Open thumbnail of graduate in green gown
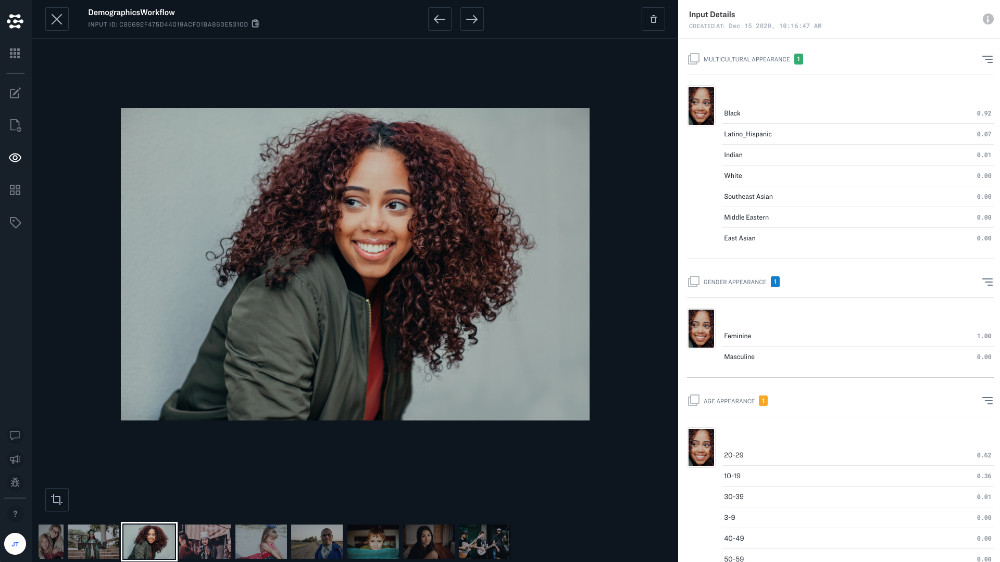Screen dimensions: 1000x562 pos(93,542)
